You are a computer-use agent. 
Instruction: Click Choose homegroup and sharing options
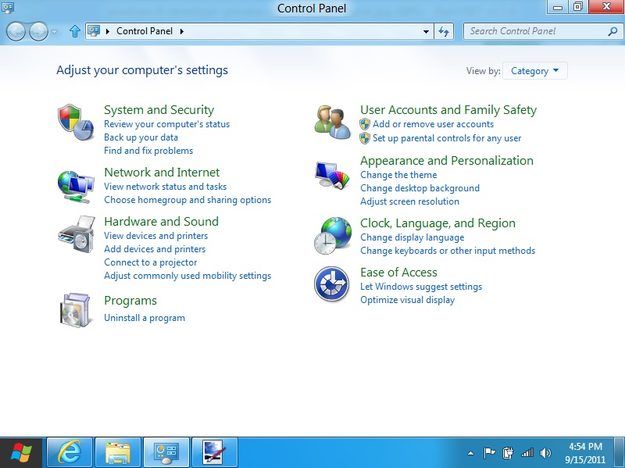point(187,200)
